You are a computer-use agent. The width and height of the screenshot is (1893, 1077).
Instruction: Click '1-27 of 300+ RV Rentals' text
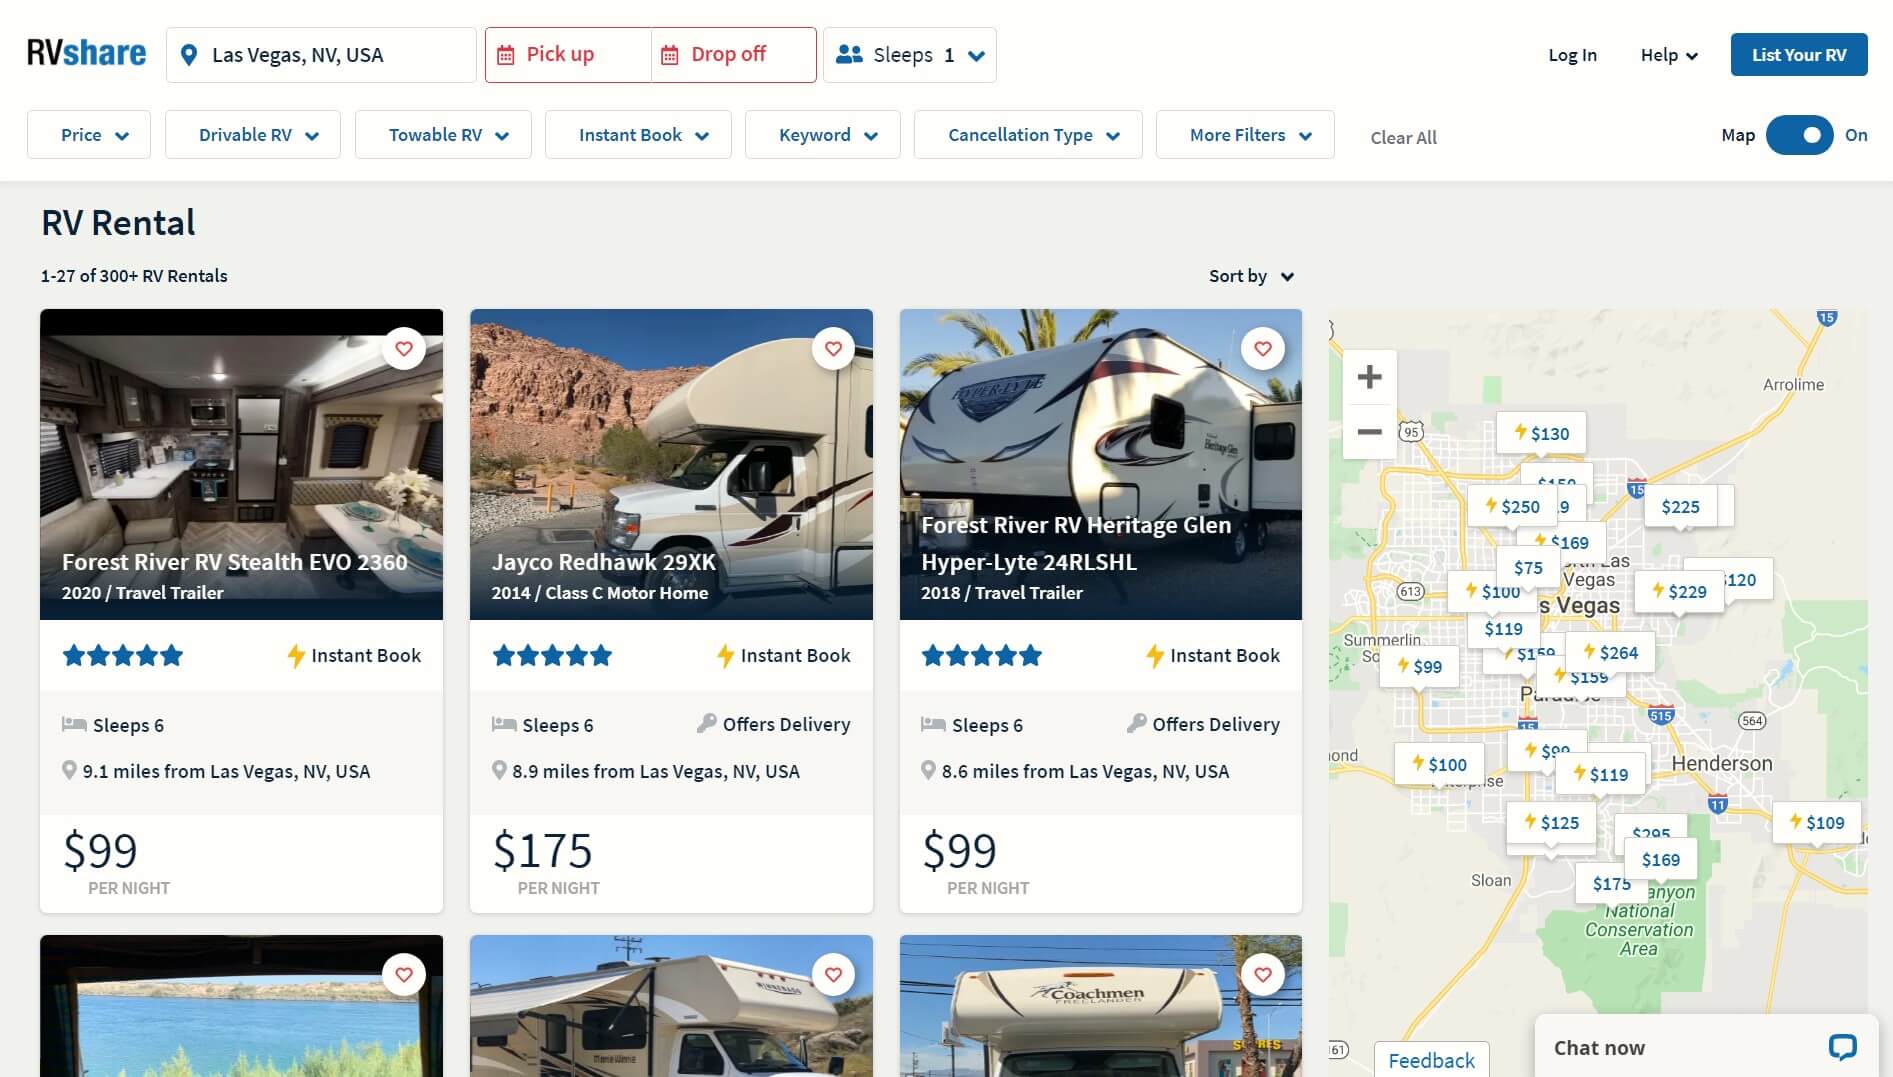134,276
